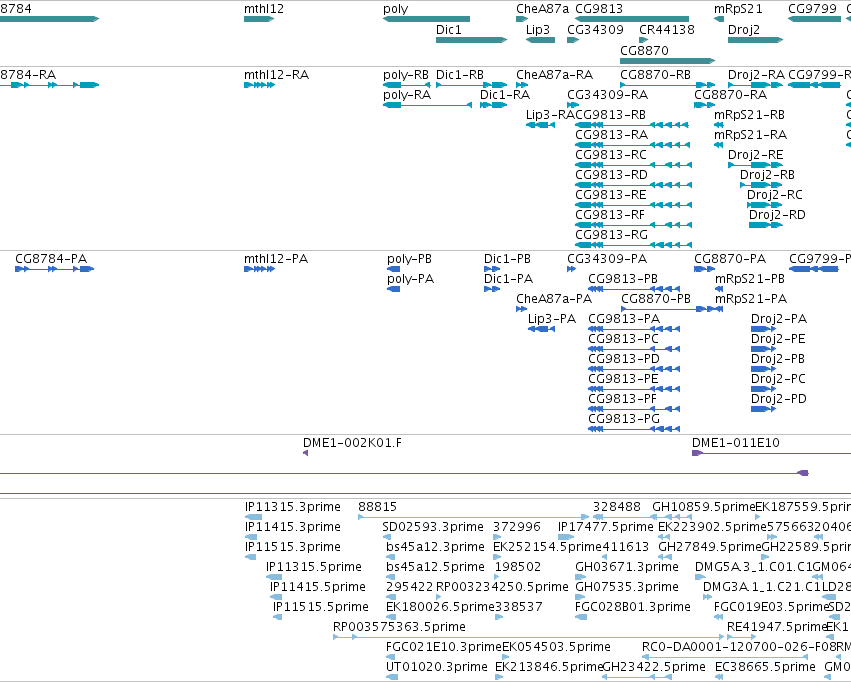Select BAC end DME1-002K01.F
This screenshot has height=682, width=851.
(x=352, y=443)
